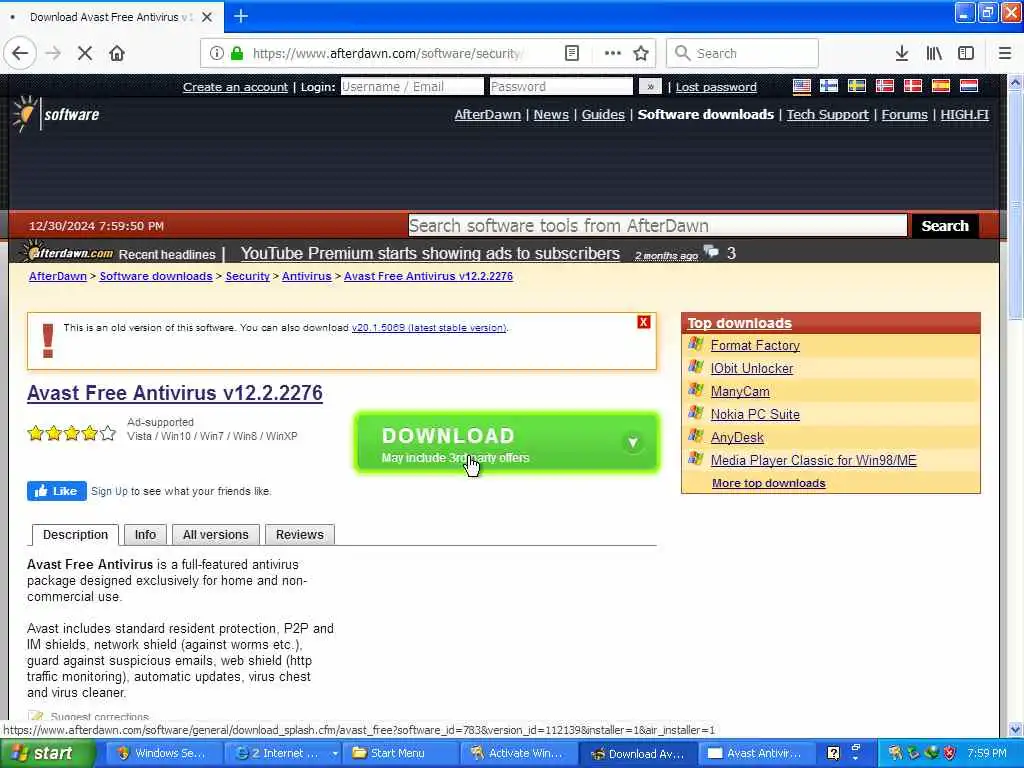The height and width of the screenshot is (768, 1024).
Task: Click the Create an account link
Action: click(235, 87)
